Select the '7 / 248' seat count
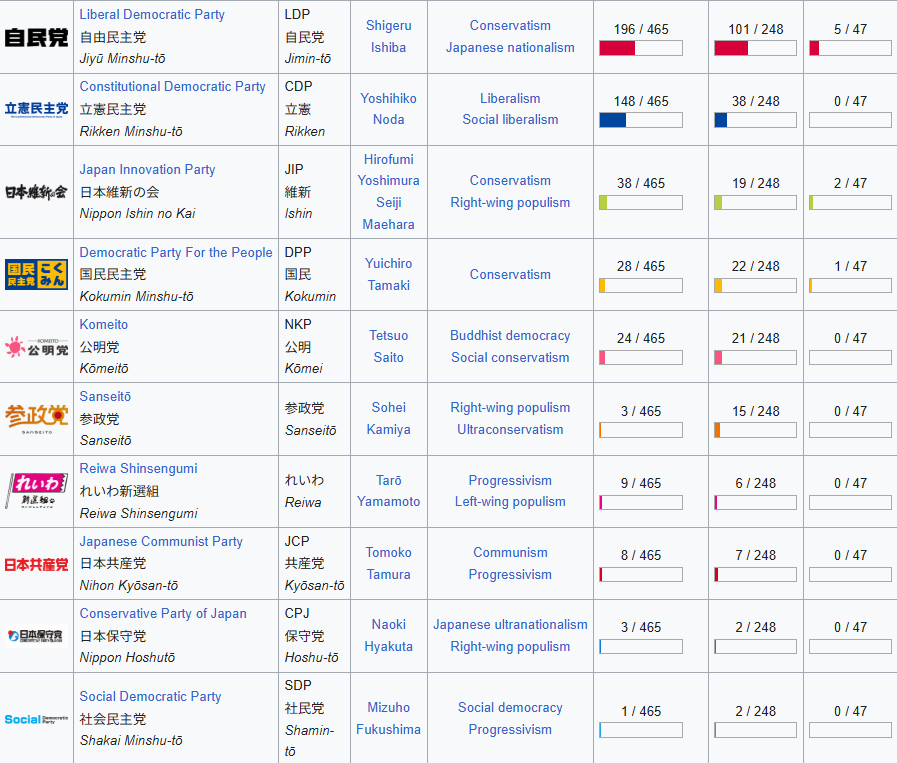The image size is (897, 763). (x=756, y=555)
